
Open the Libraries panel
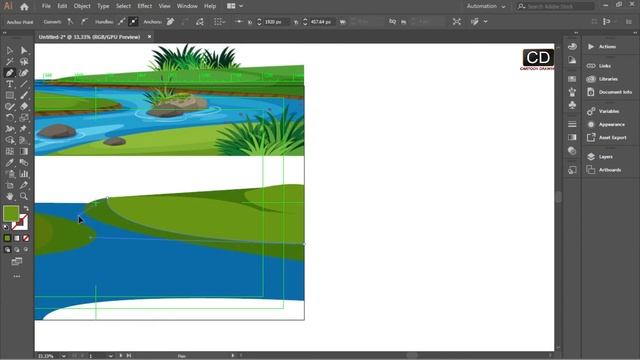[609, 79]
